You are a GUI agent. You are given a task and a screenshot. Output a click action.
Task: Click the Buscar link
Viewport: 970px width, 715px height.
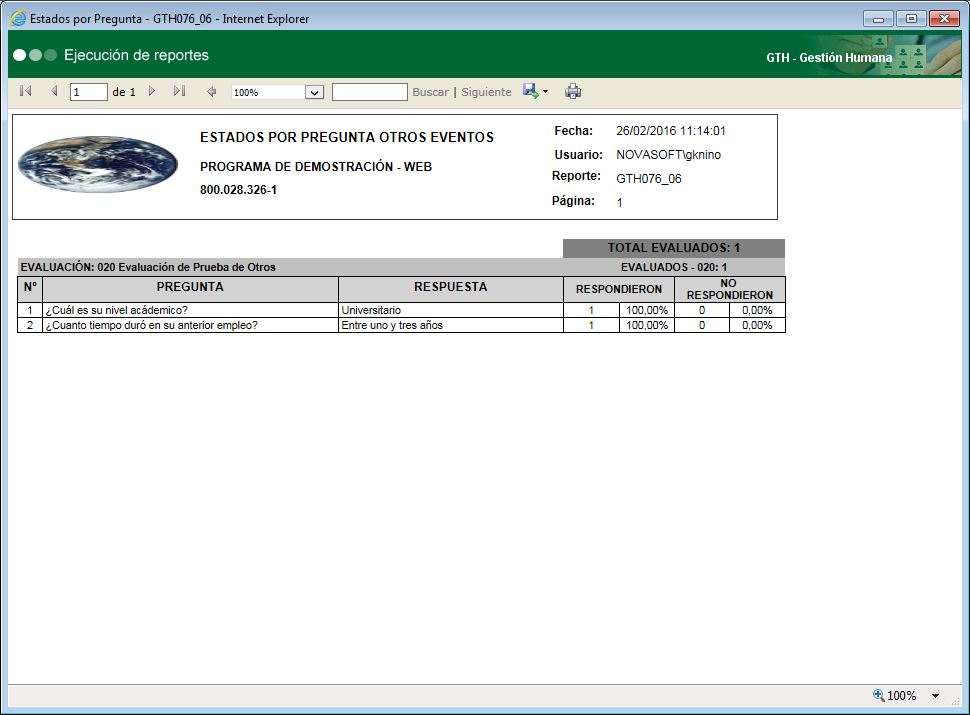coord(430,92)
